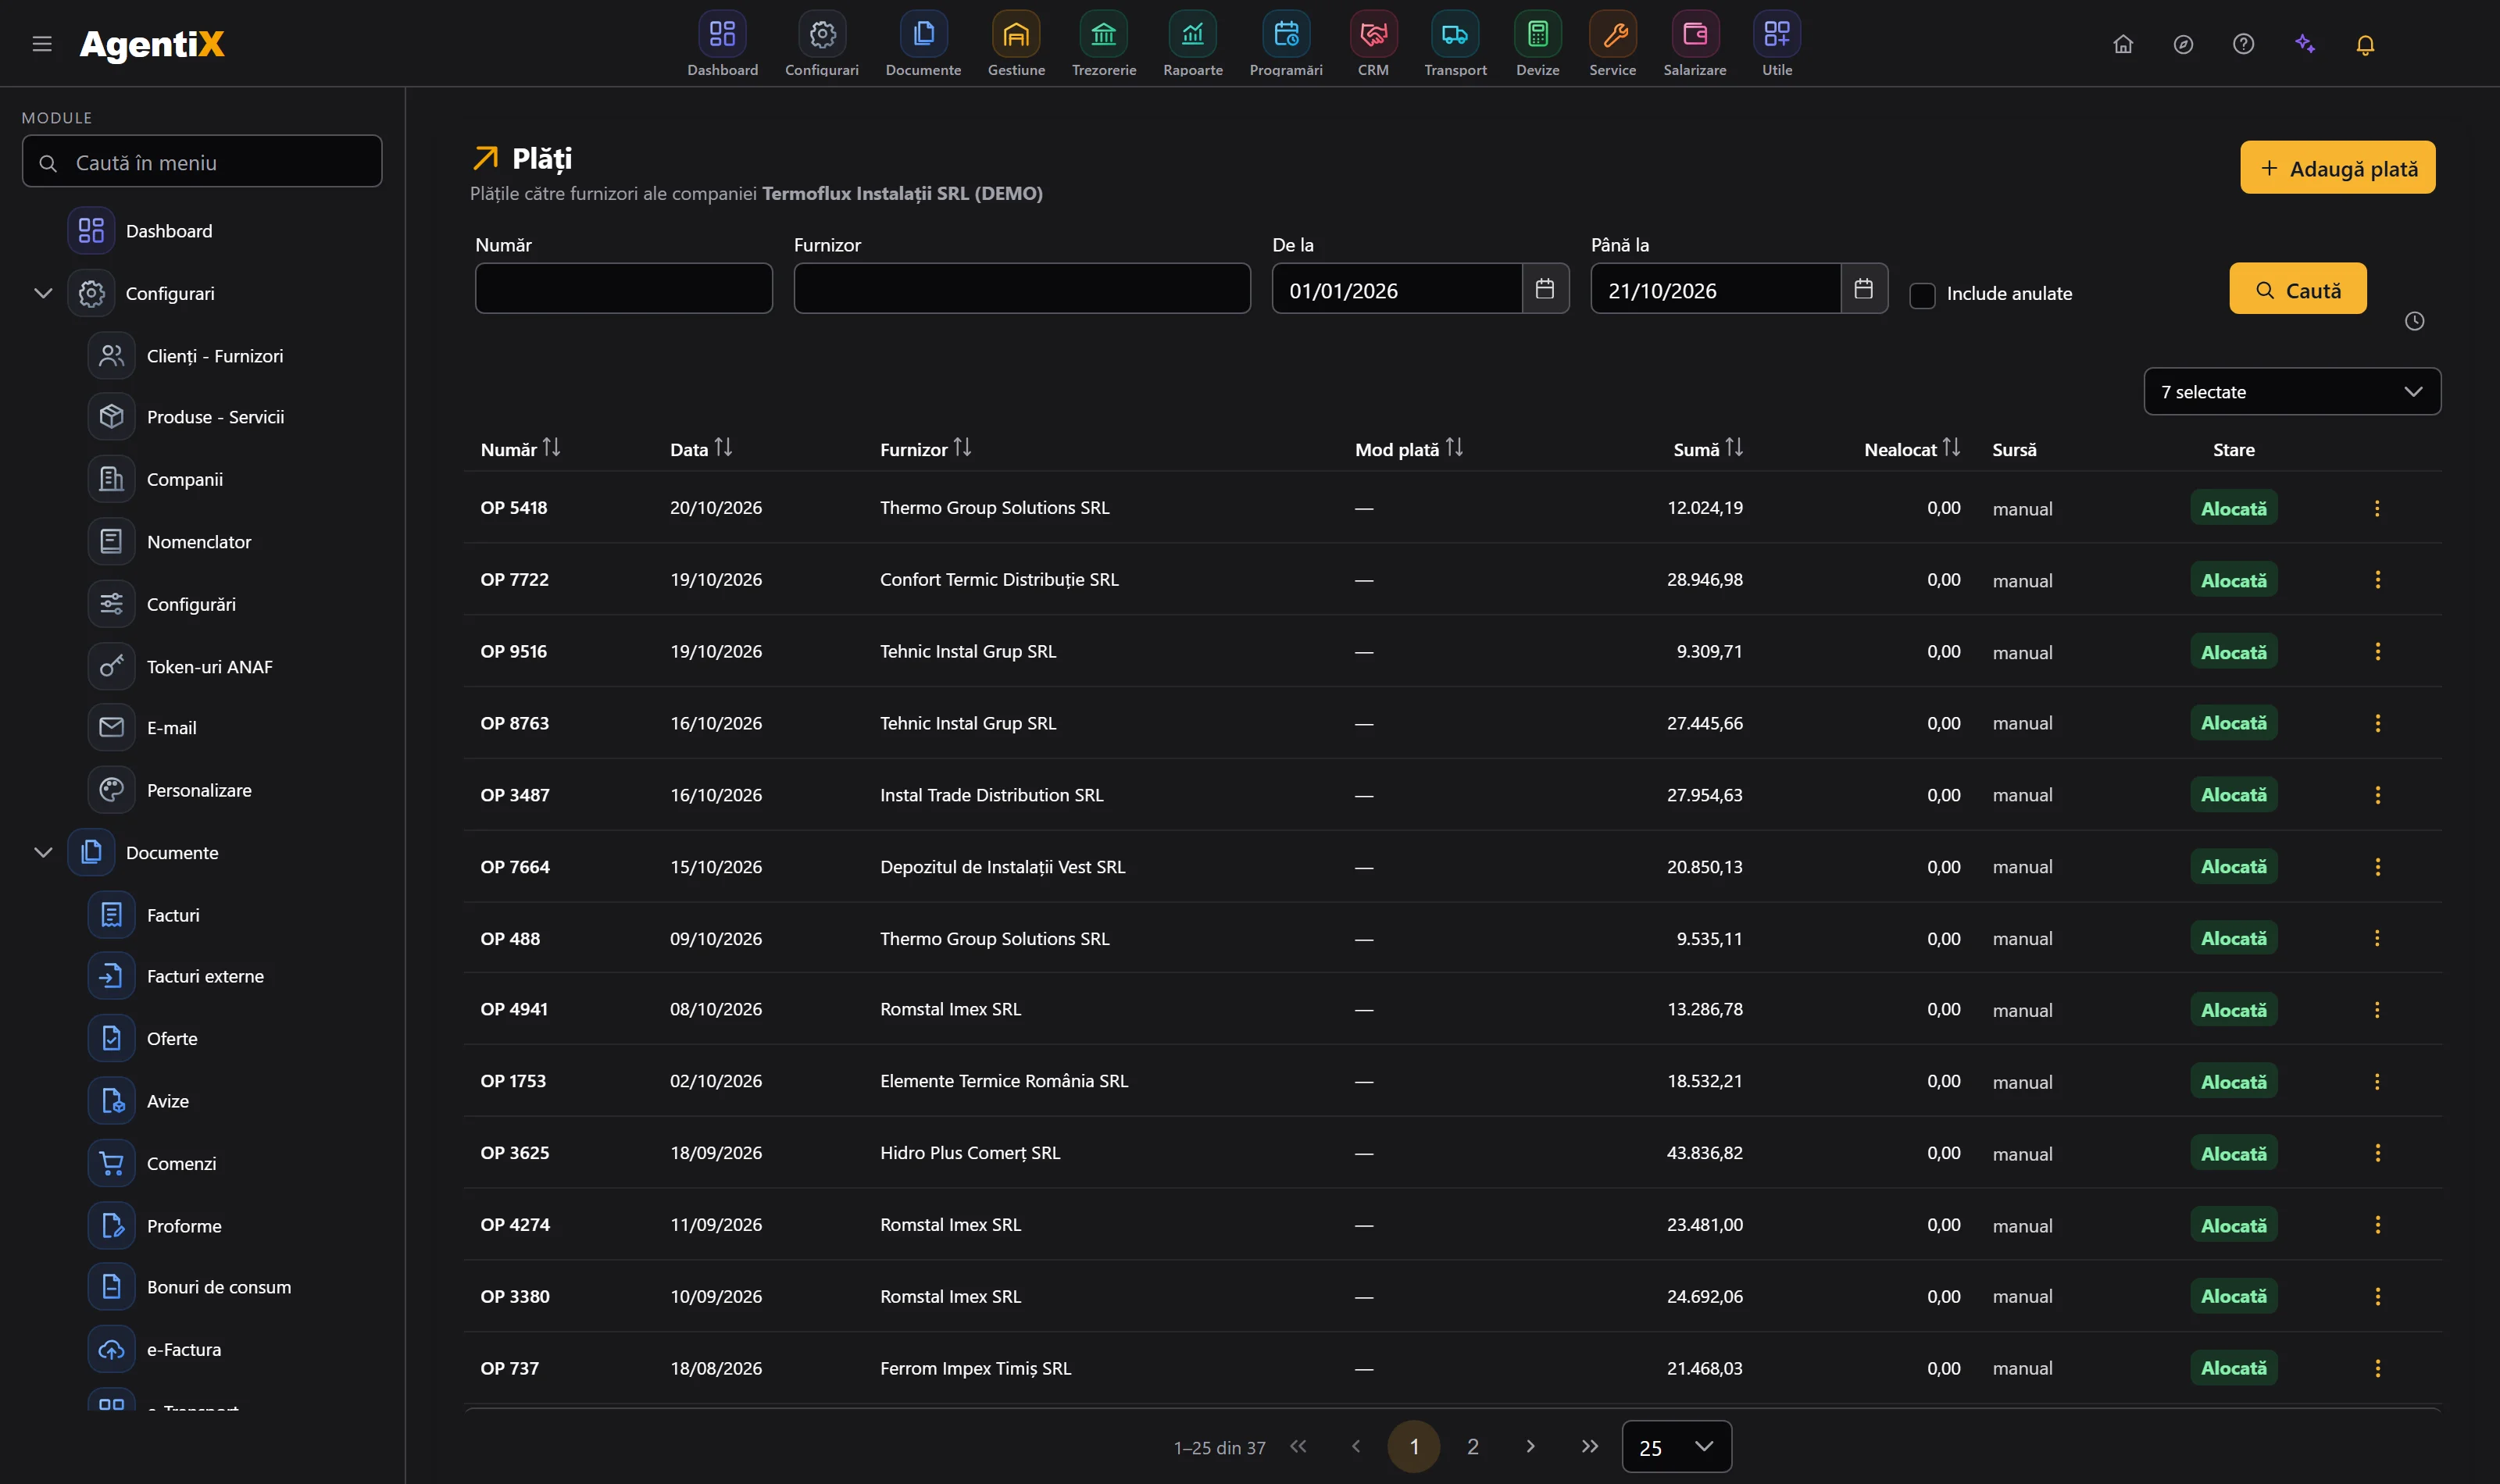The height and width of the screenshot is (1484, 2500).
Task: Open the notifications bell
Action: click(x=2365, y=44)
